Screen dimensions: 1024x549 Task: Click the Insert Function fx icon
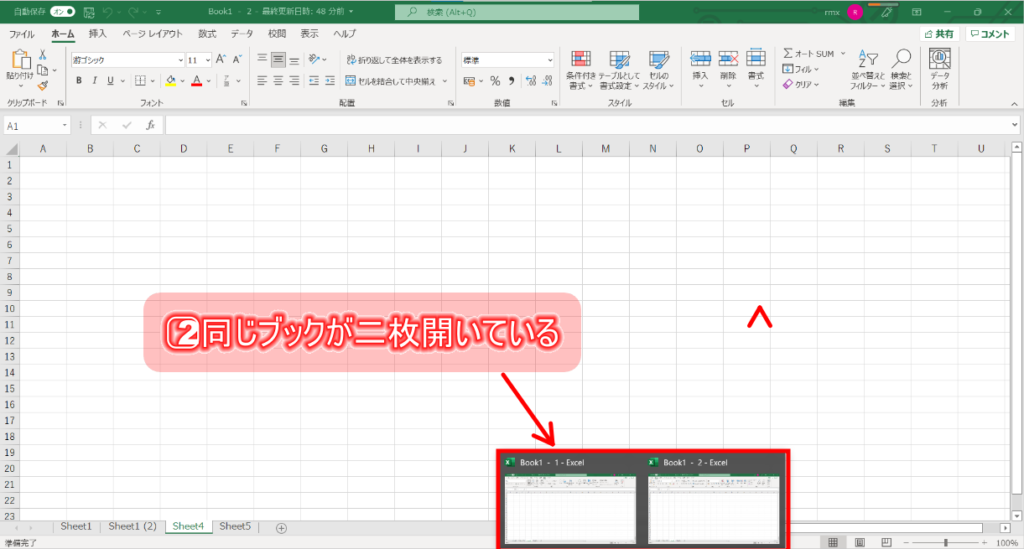[150, 125]
